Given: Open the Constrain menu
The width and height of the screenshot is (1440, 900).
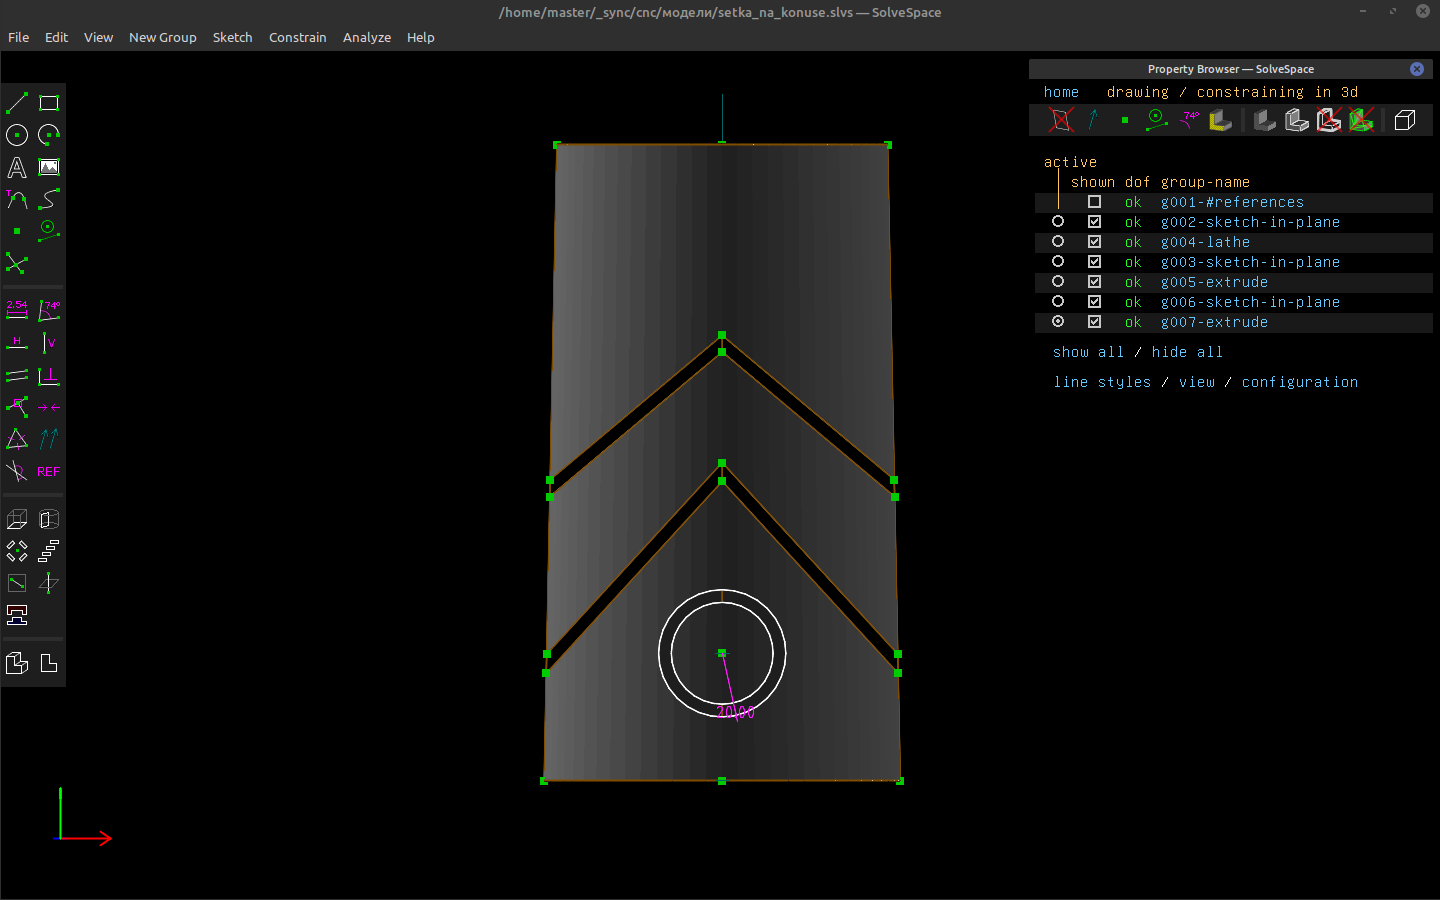Looking at the screenshot, I should [x=298, y=37].
